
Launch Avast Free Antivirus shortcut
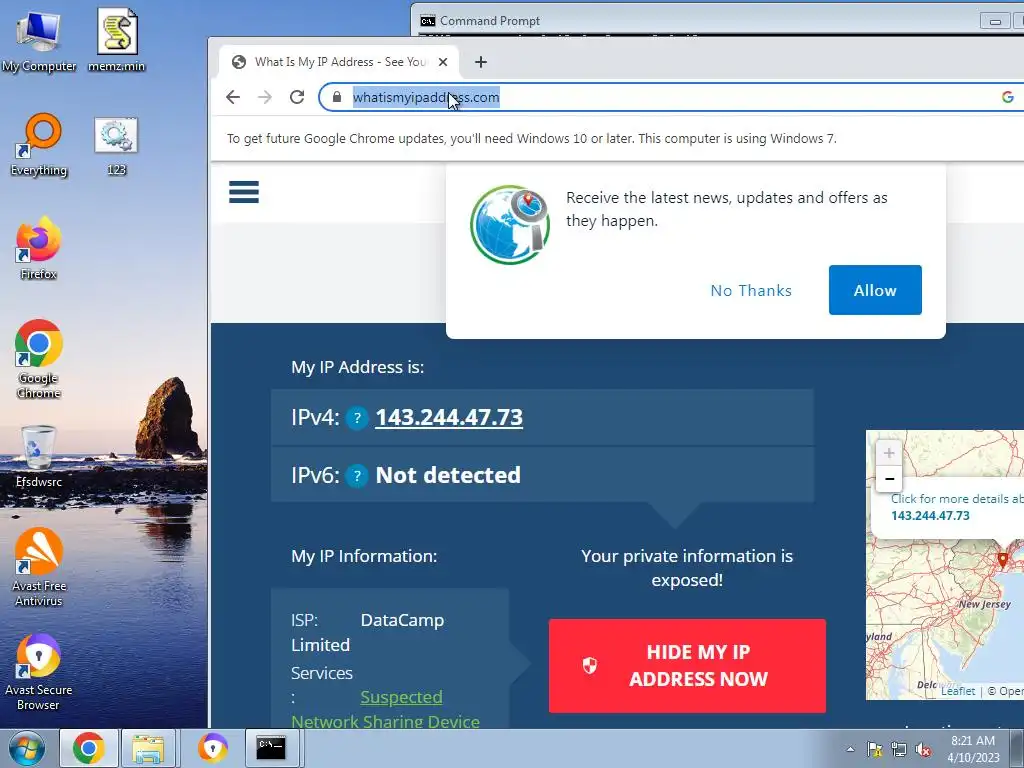coord(39,567)
